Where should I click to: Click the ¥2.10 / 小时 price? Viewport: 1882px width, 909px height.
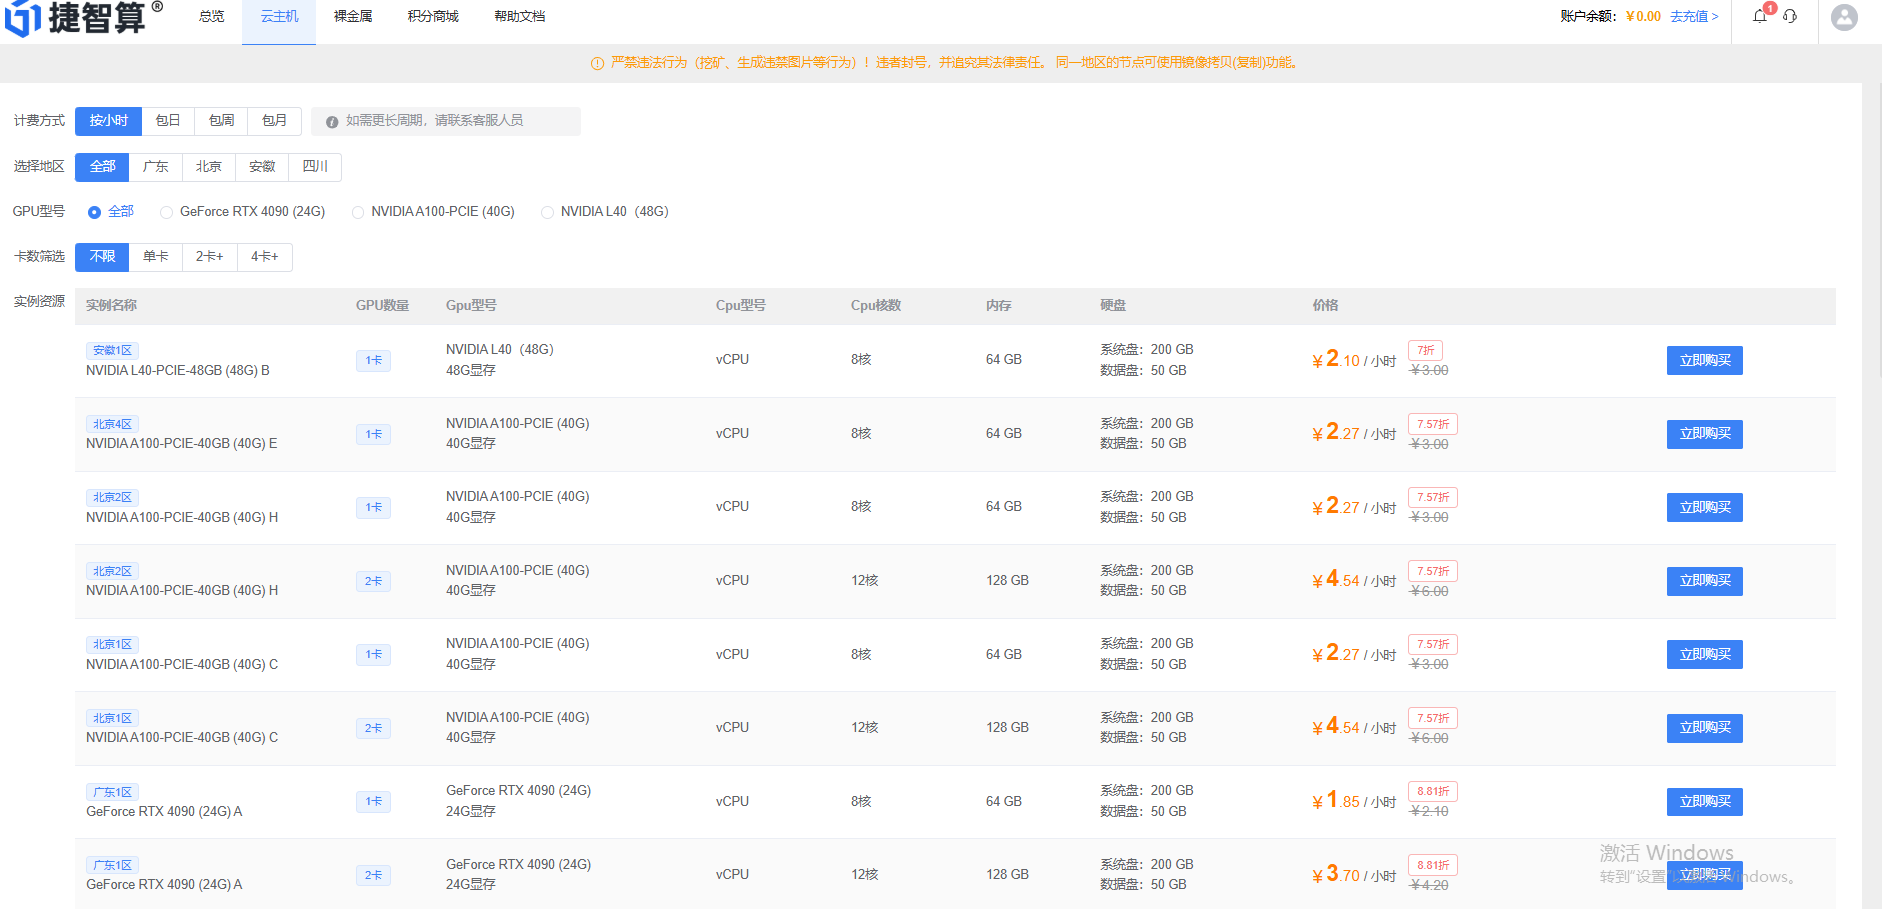coord(1354,360)
